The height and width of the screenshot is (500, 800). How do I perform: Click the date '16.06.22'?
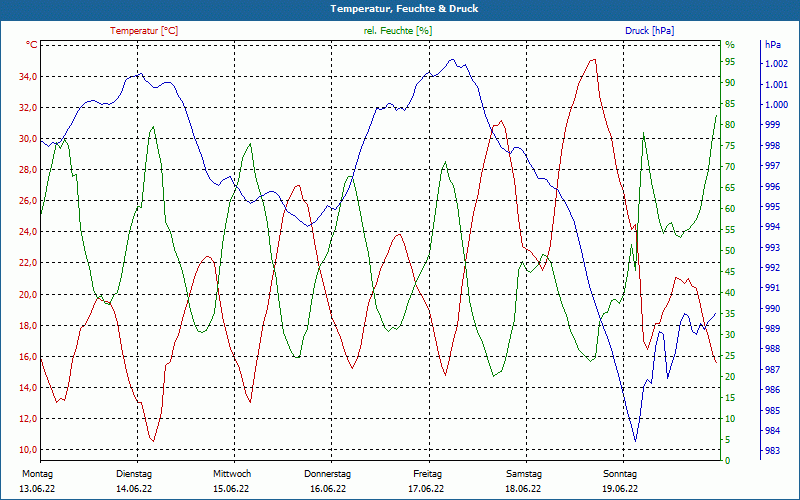pyautogui.click(x=328, y=489)
